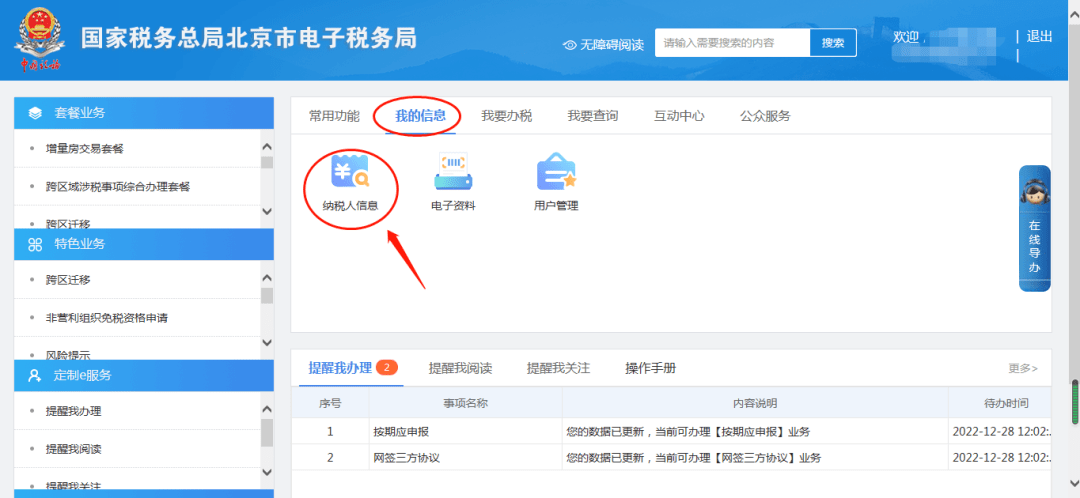Click the 无障碍阅读 eye icon
The image size is (1080, 498).
pos(570,45)
